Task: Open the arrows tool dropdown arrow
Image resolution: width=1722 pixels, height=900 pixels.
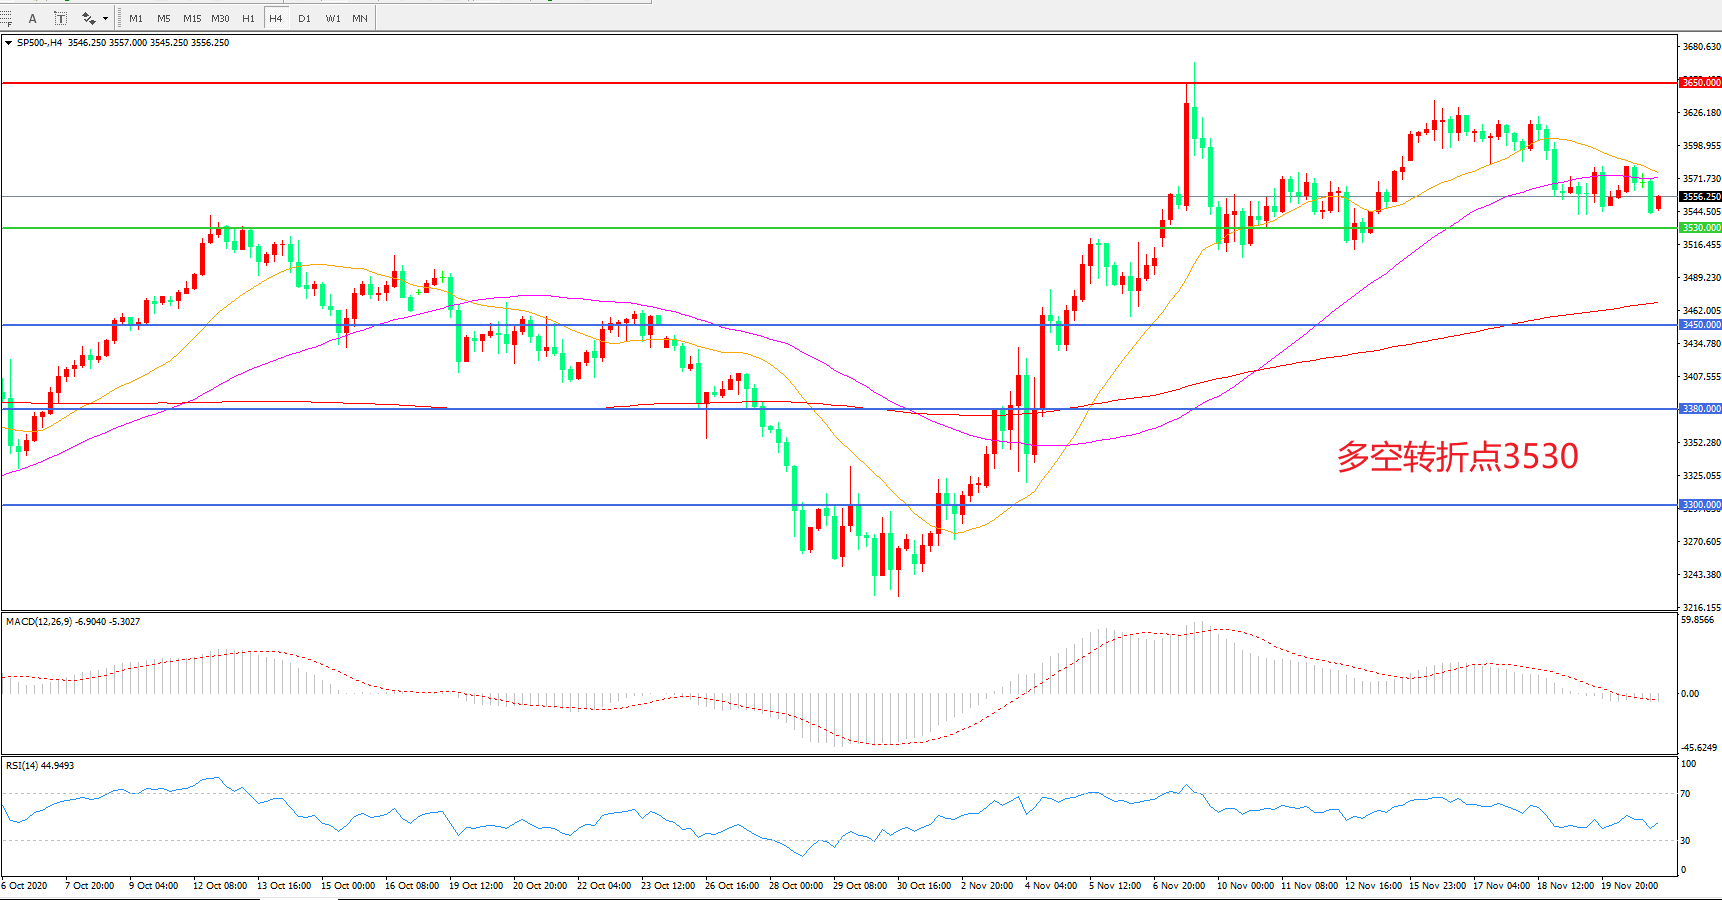Action: [105, 18]
